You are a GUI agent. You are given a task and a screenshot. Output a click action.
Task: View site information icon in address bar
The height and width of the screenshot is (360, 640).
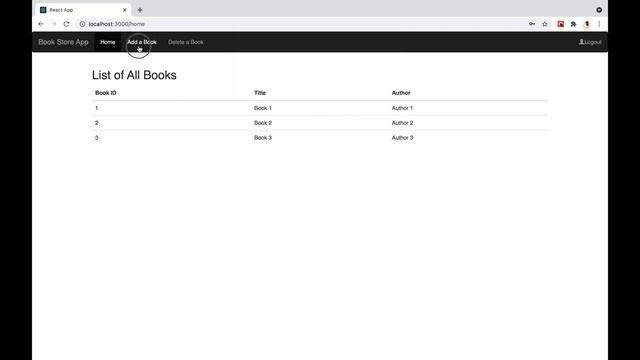point(82,24)
